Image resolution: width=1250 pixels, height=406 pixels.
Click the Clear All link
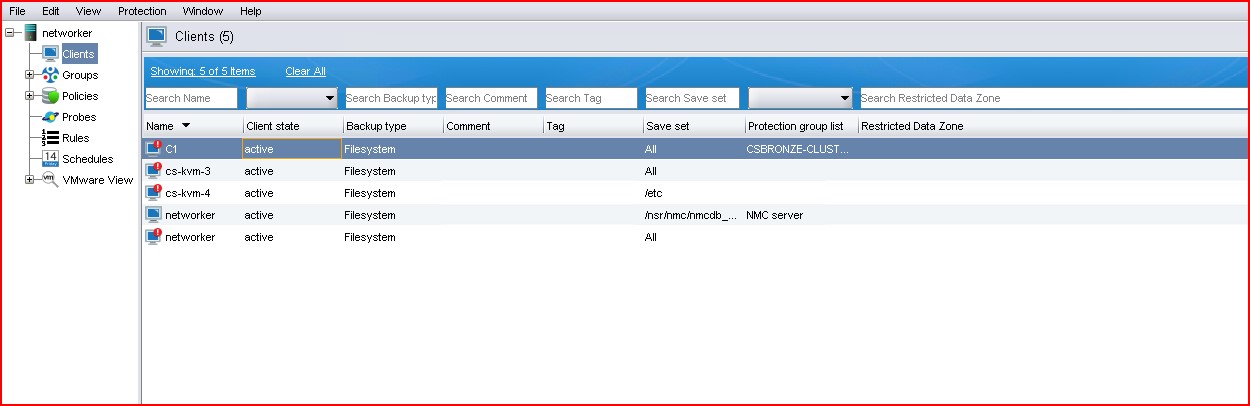coord(305,71)
